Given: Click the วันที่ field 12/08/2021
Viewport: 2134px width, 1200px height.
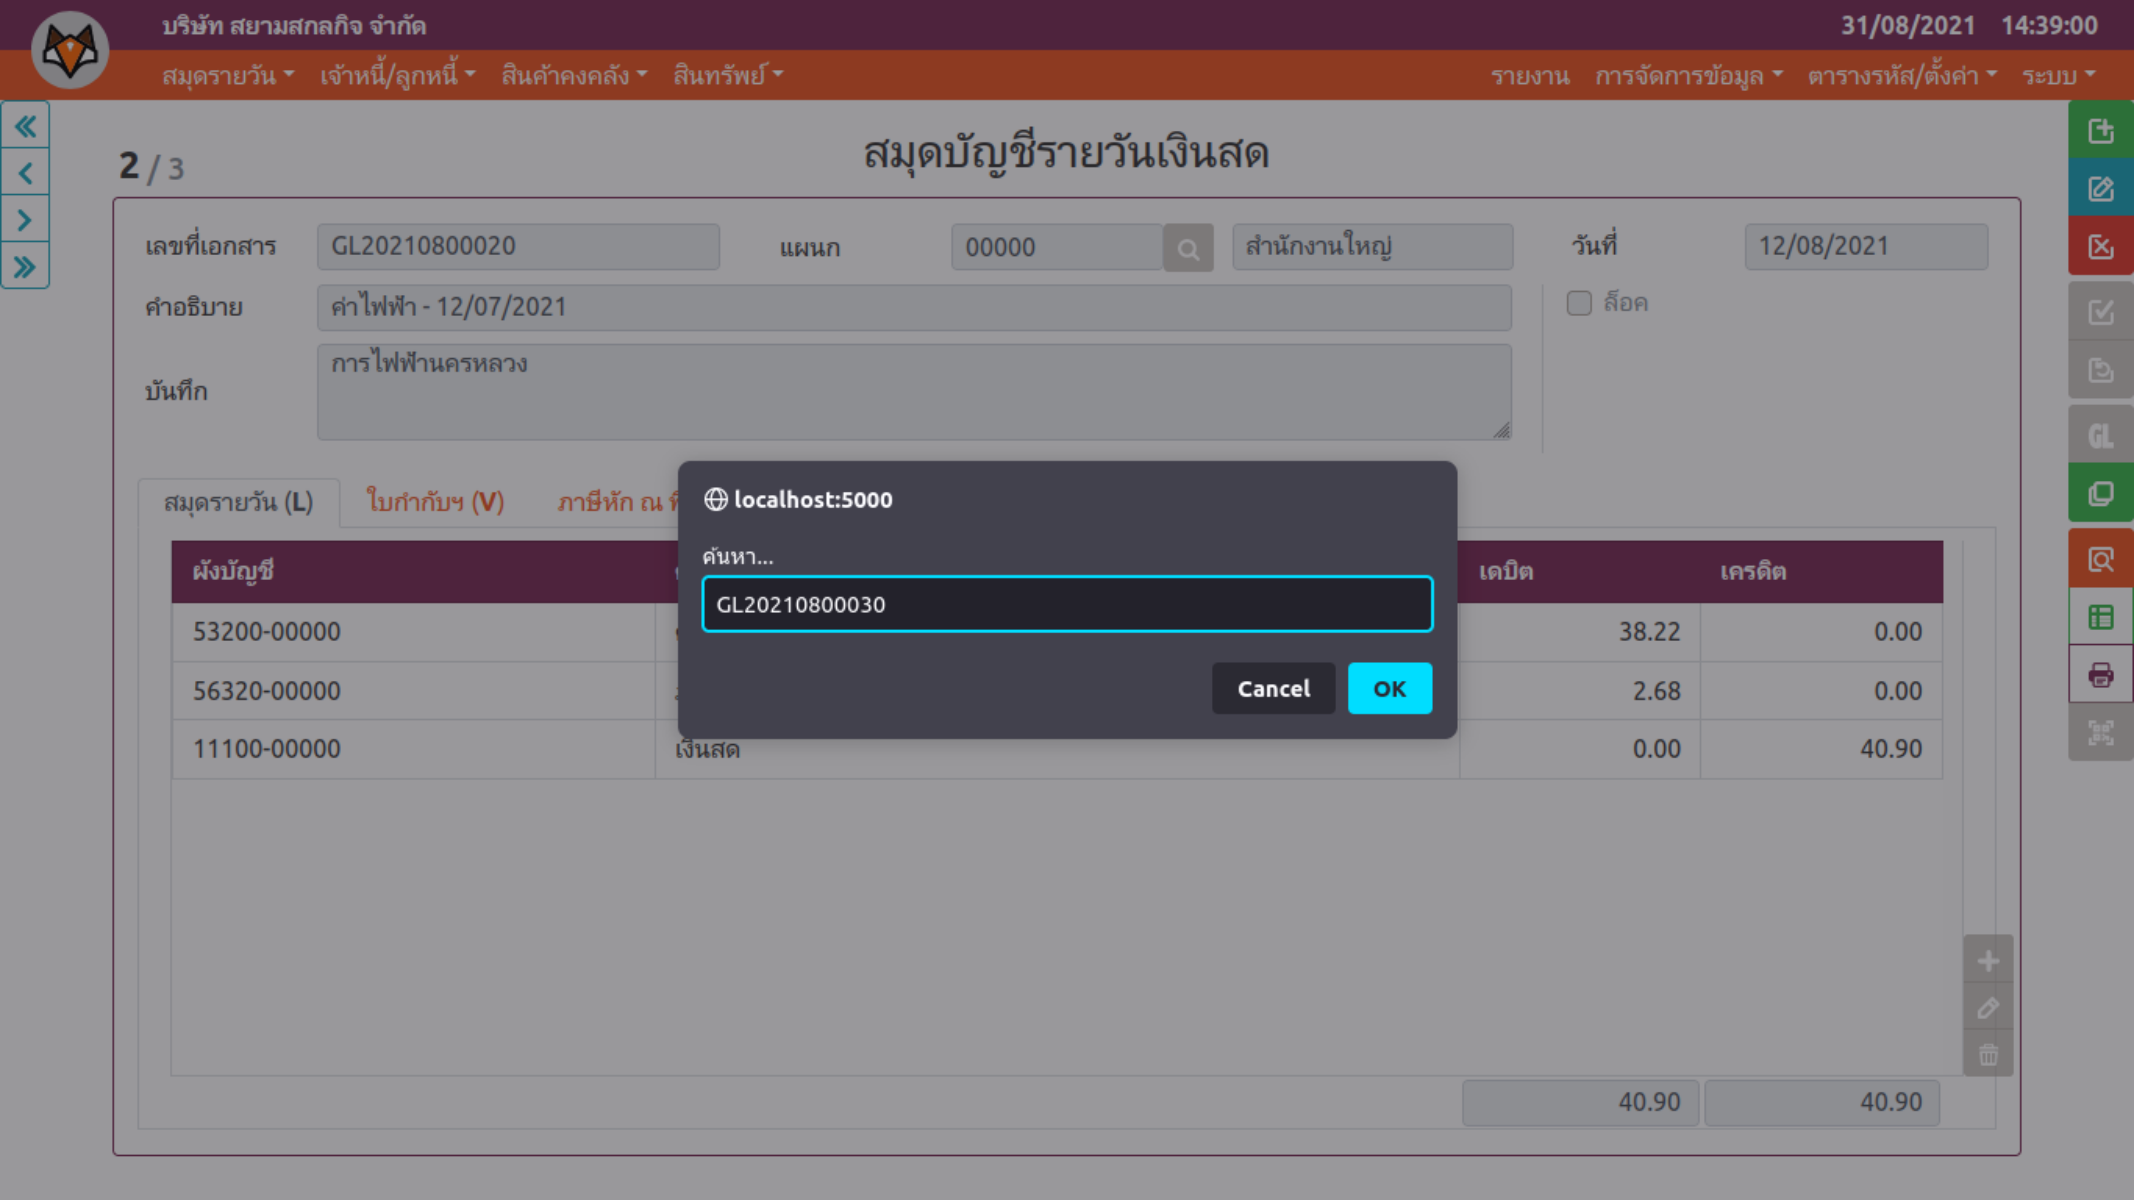Looking at the screenshot, I should pyautogui.click(x=1866, y=247).
